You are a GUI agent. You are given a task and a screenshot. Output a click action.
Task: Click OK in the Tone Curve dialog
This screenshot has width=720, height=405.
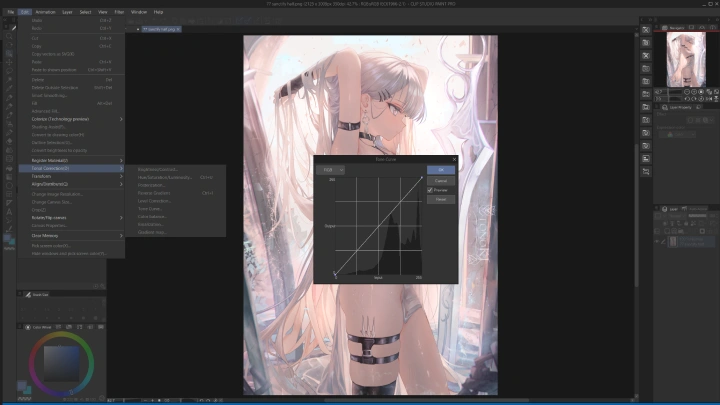pos(441,170)
